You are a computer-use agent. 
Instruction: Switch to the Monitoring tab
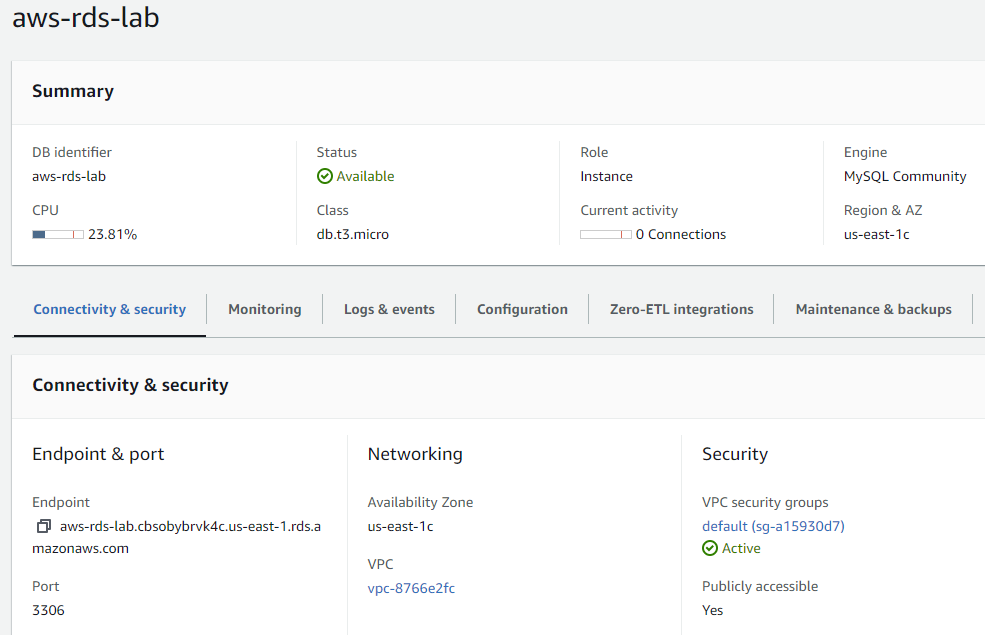(264, 309)
